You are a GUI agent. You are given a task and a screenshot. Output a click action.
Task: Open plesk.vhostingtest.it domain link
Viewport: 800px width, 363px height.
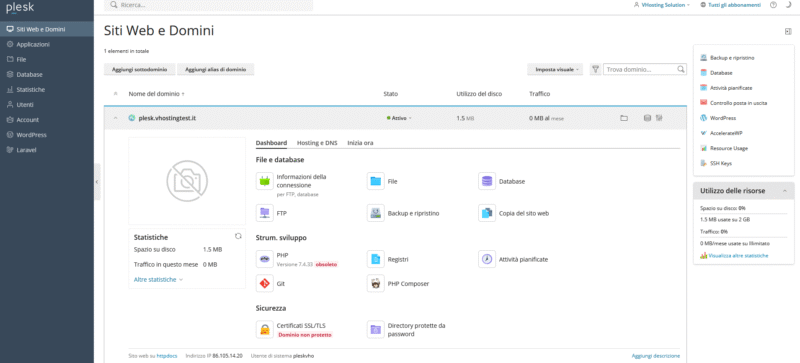click(167, 118)
